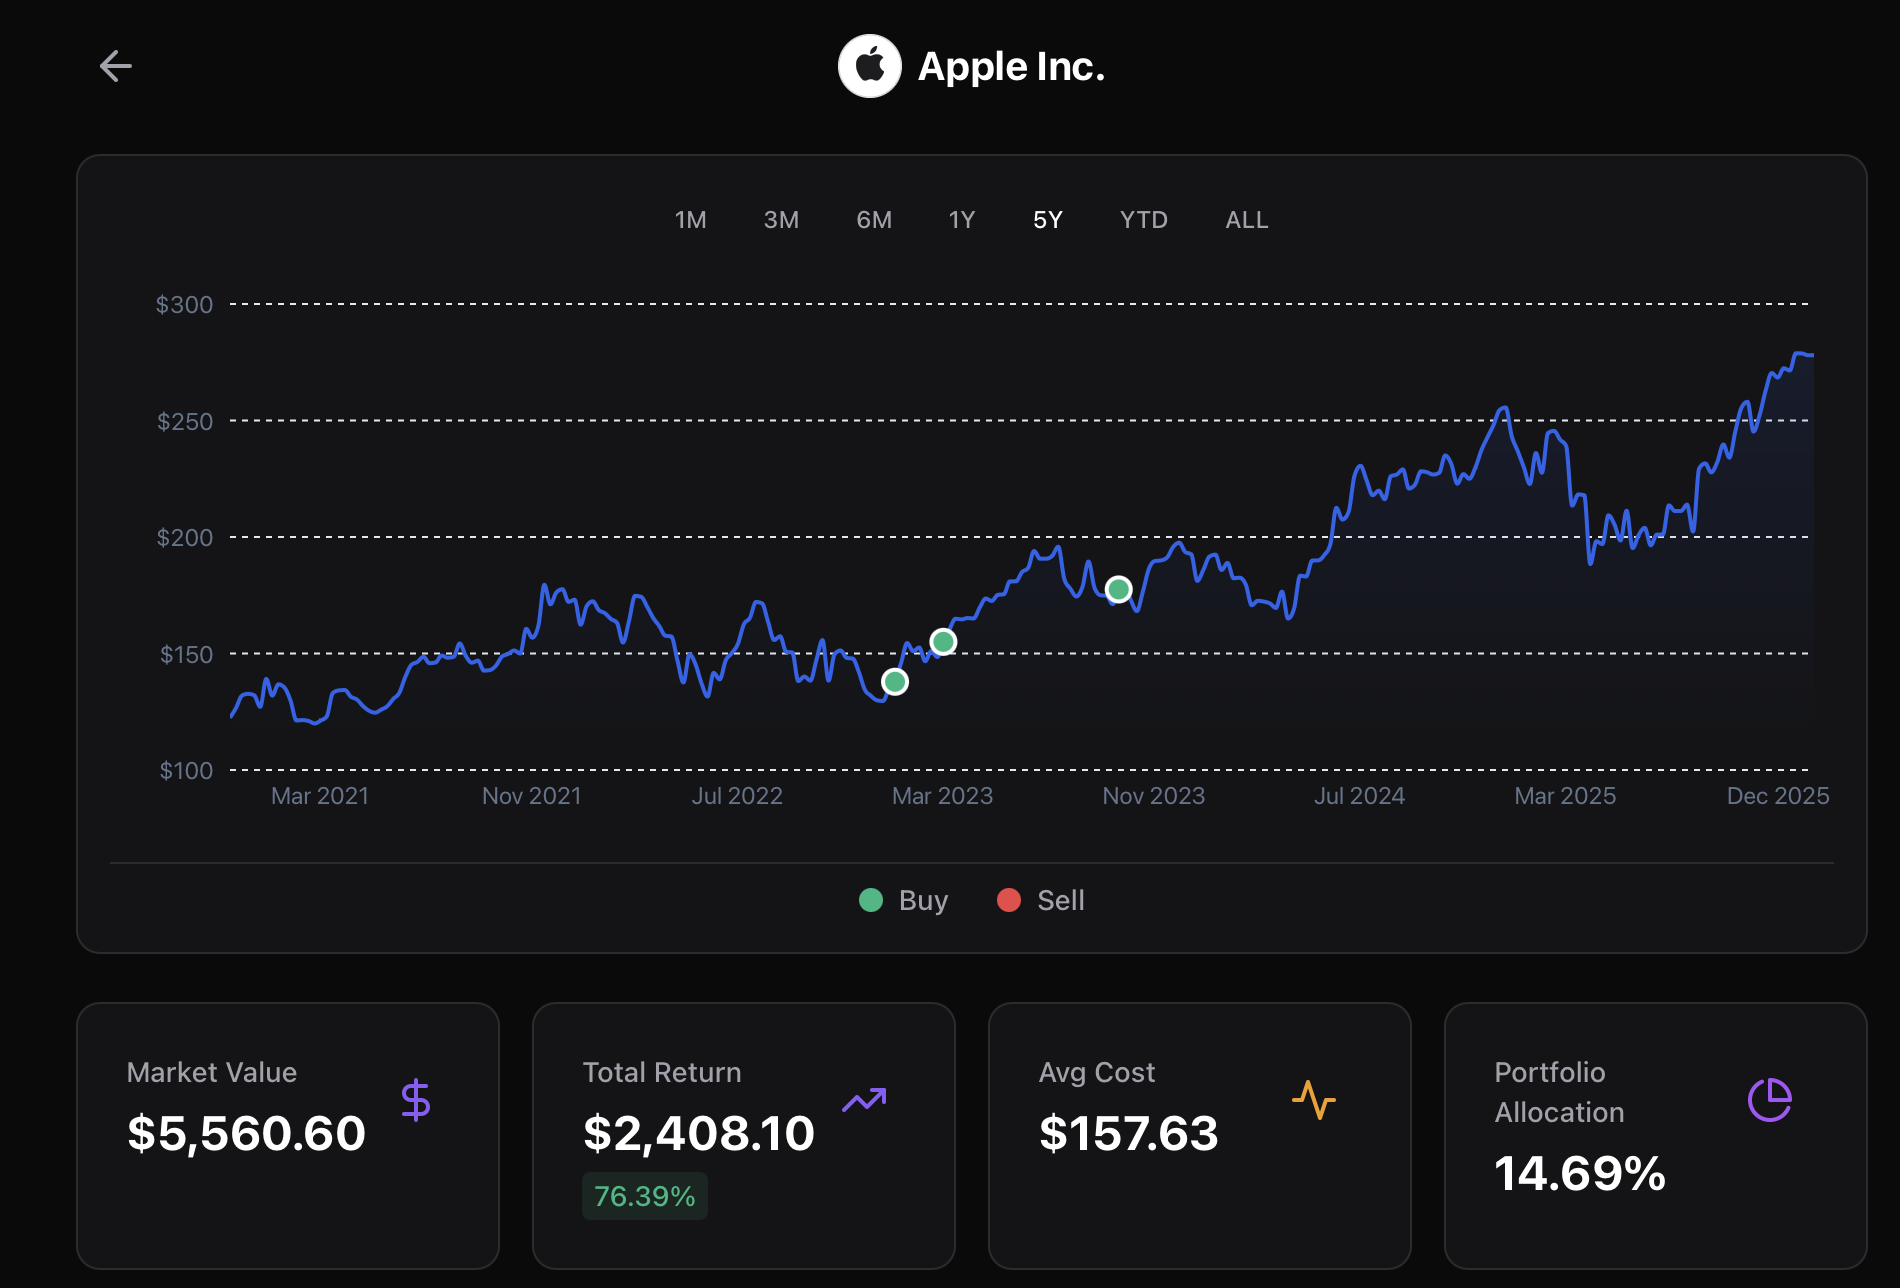Click the red Sell legend dot
The image size is (1900, 1288).
(x=1009, y=900)
